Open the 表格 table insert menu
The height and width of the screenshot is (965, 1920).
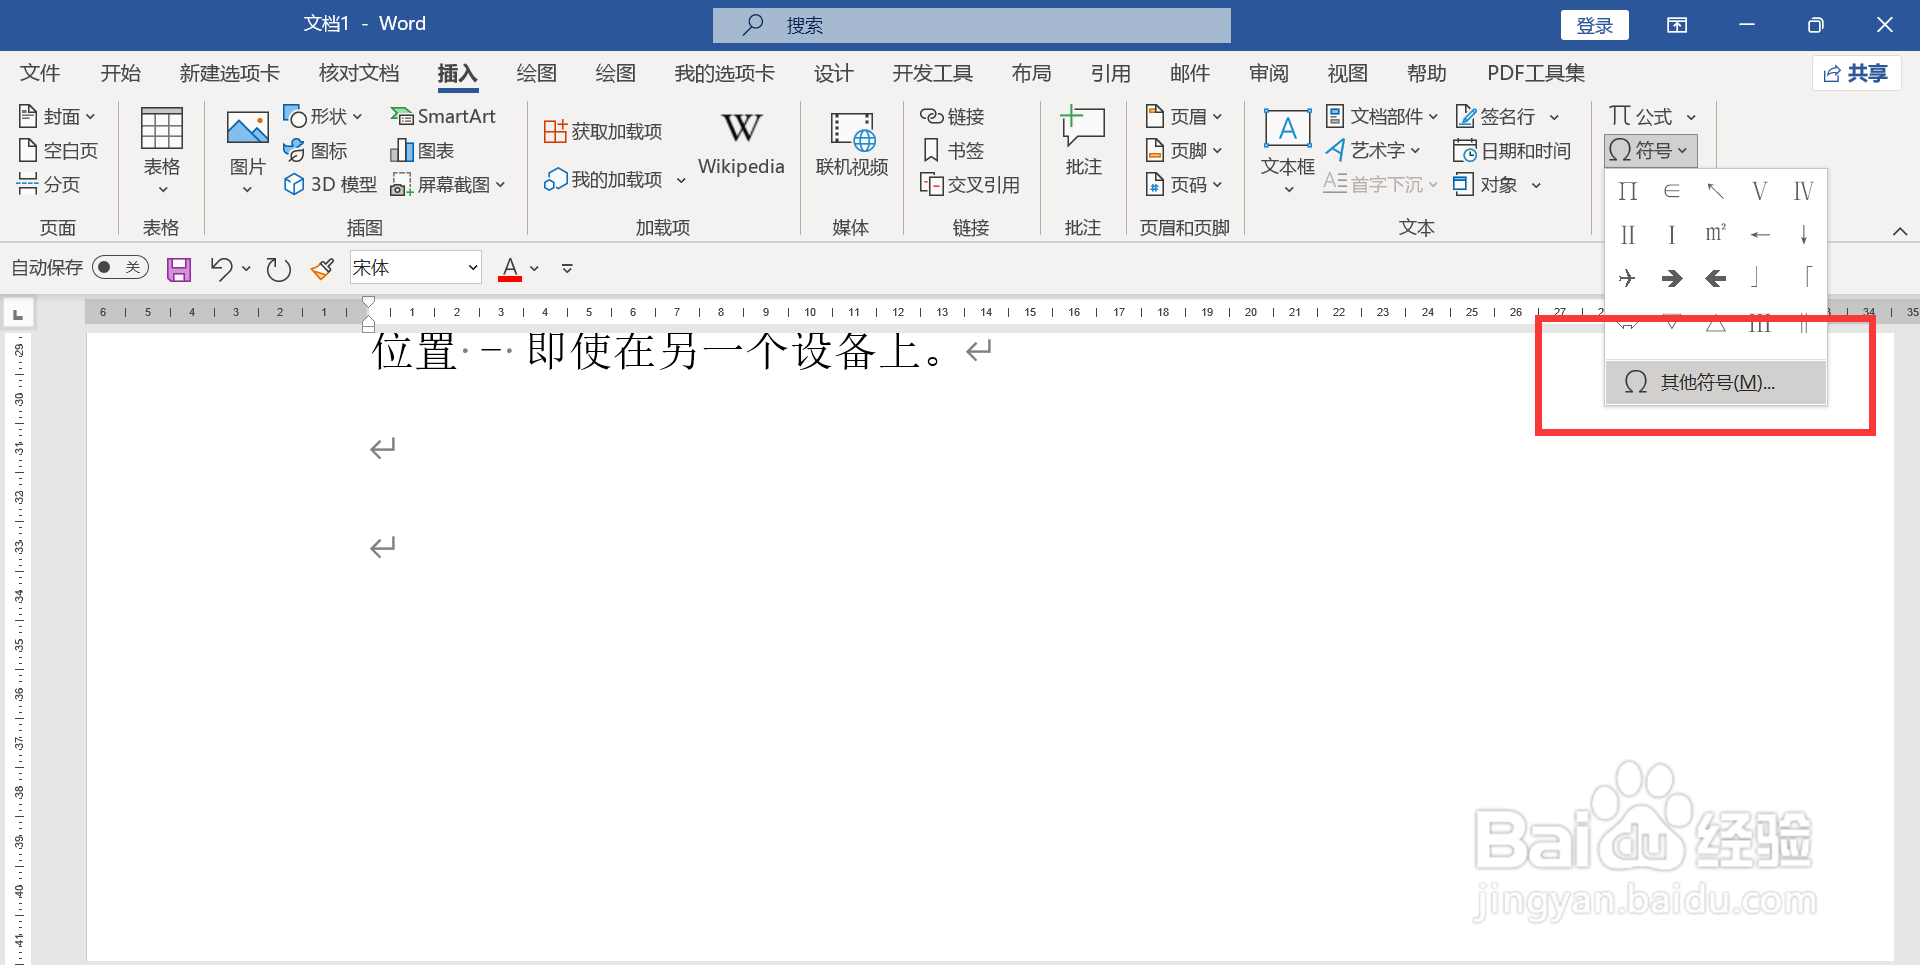pyautogui.click(x=161, y=151)
